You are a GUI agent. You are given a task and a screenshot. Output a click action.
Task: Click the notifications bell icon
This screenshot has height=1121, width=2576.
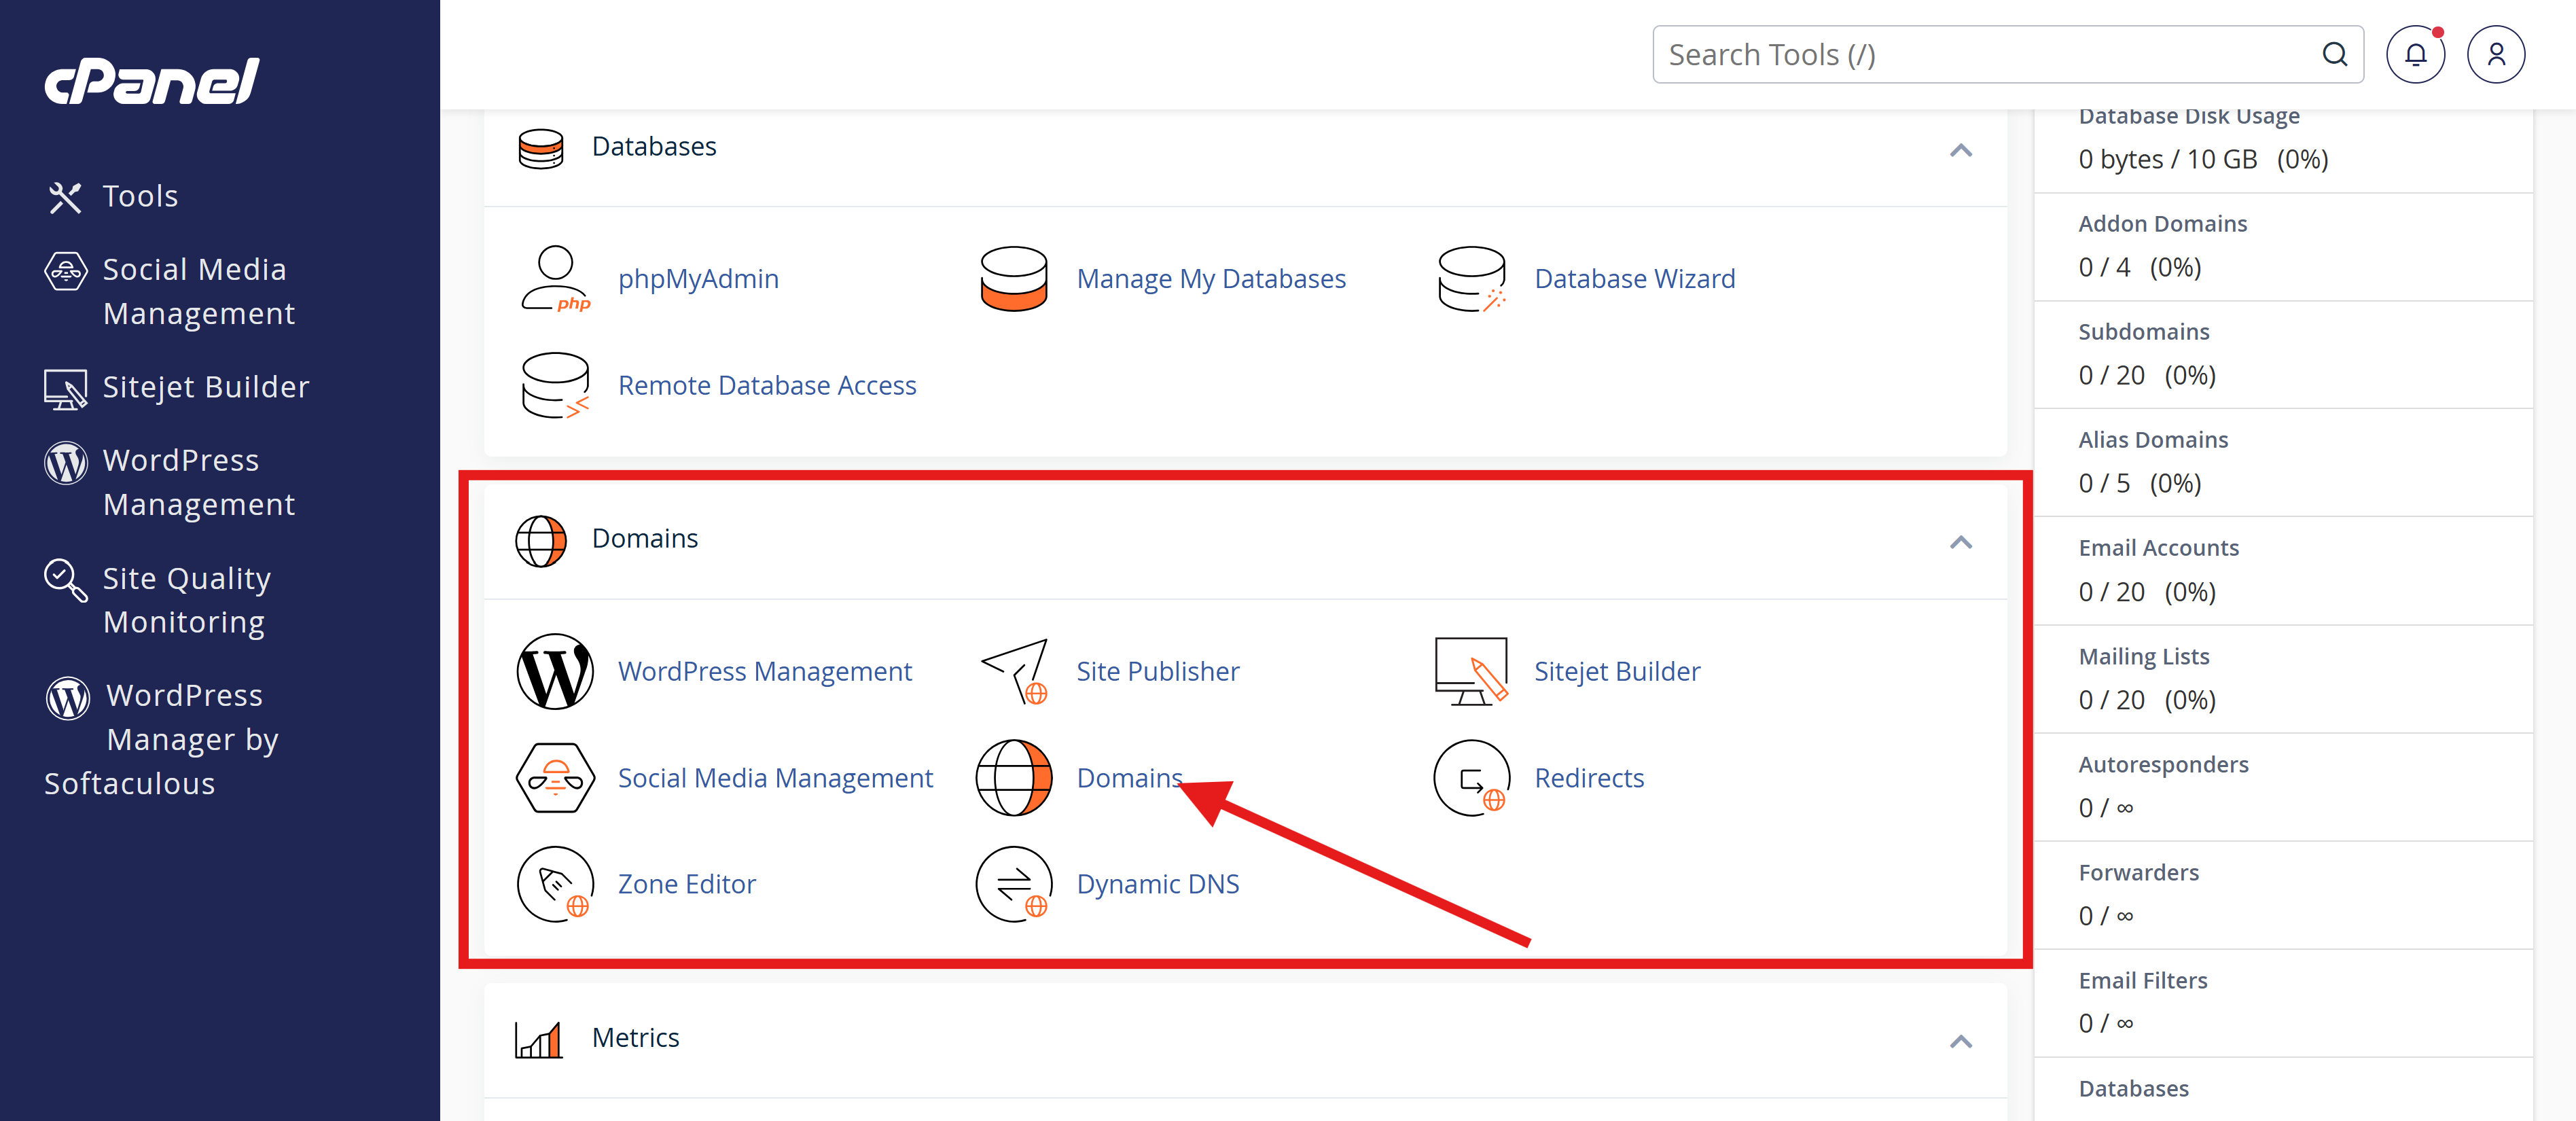pyautogui.click(x=2415, y=54)
